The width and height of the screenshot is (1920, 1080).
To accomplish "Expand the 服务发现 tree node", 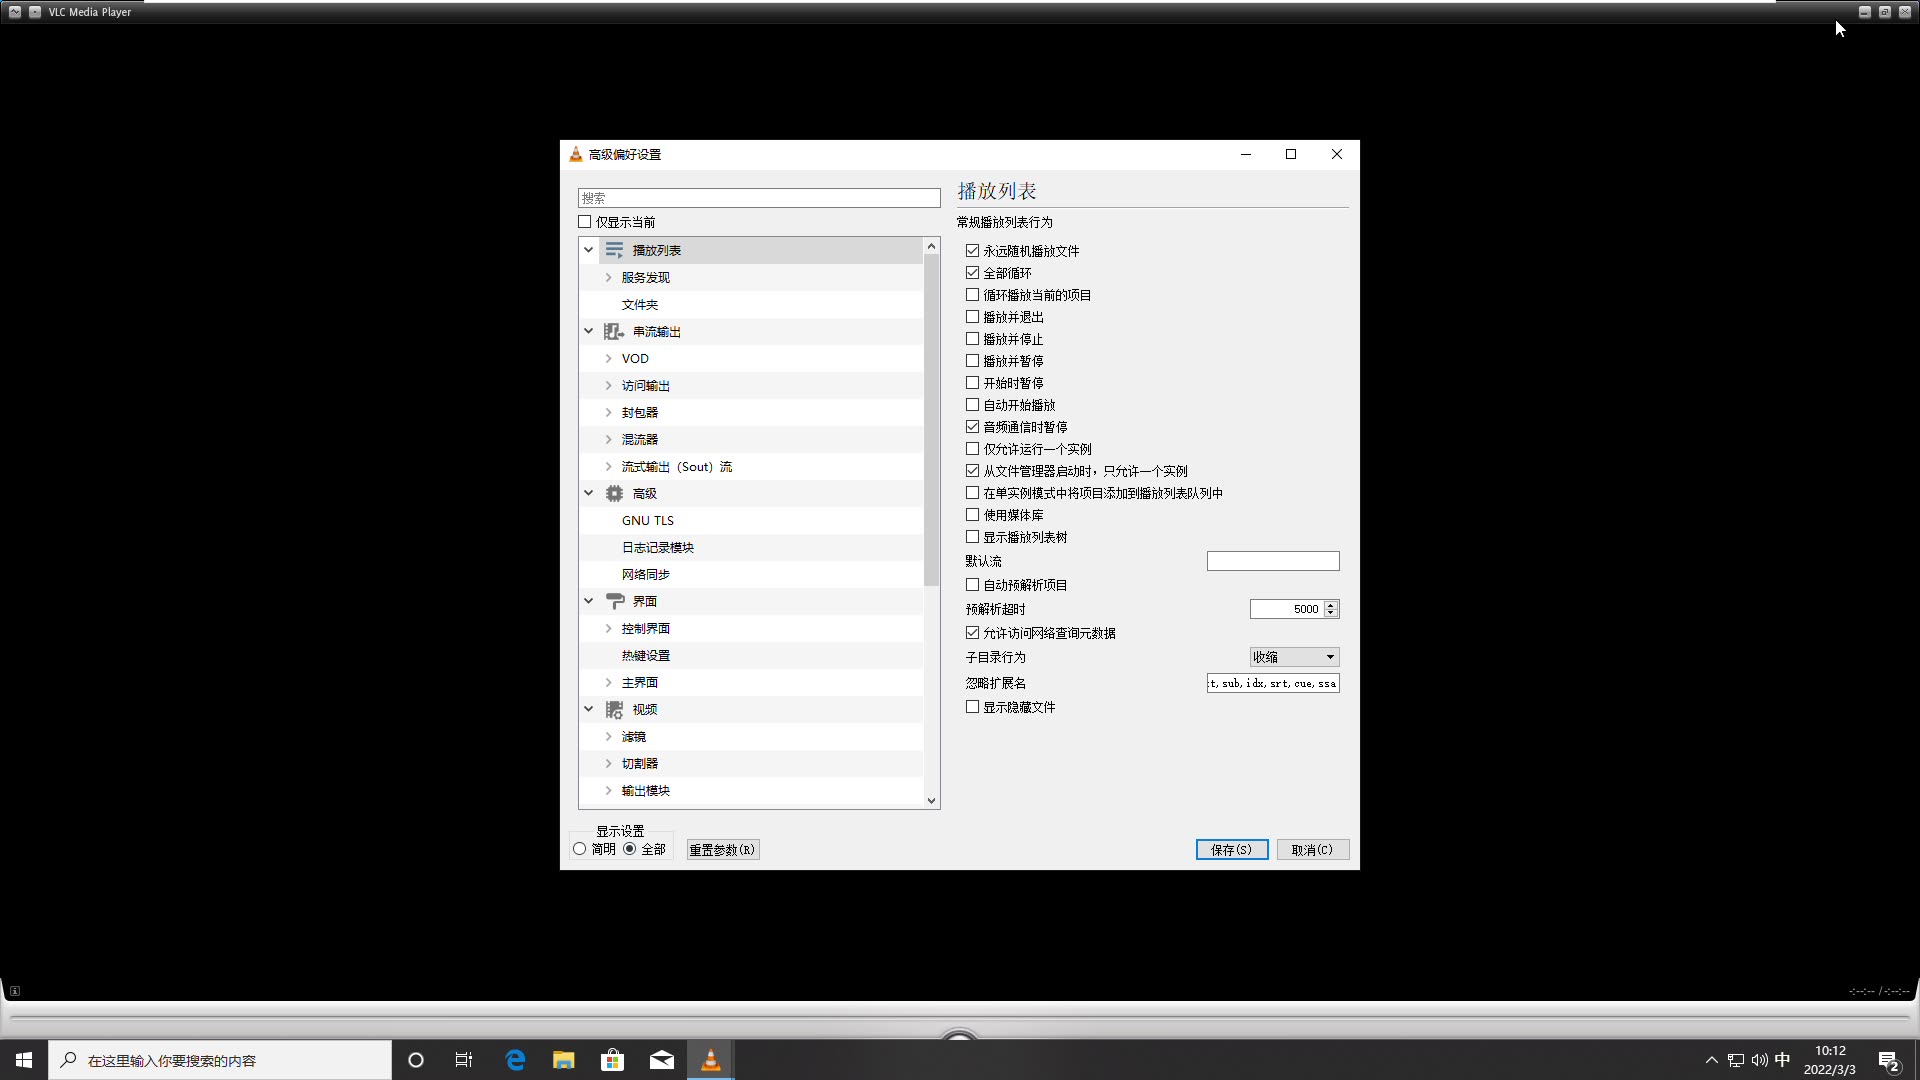I will click(608, 277).
